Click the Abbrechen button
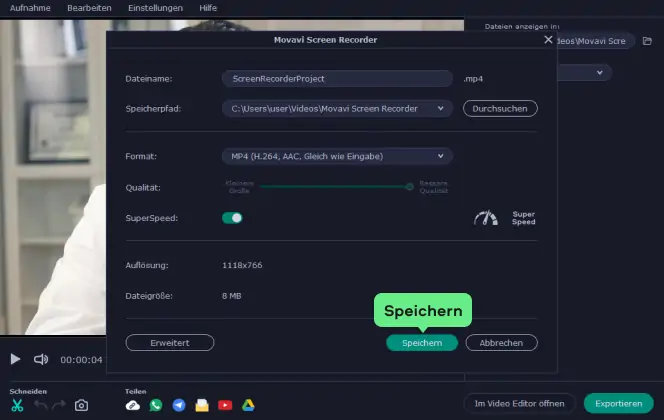 501,343
